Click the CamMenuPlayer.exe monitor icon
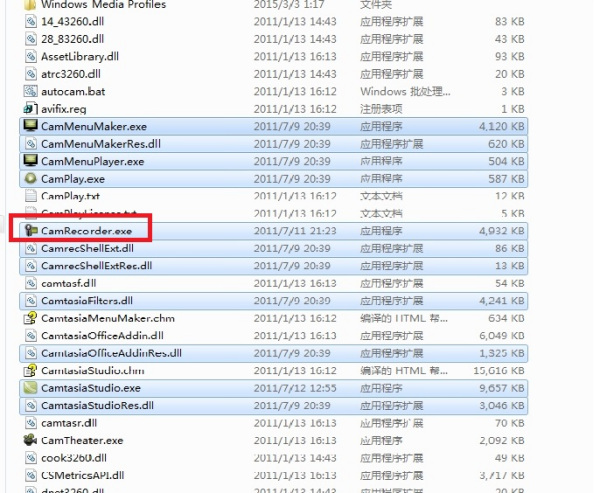The image size is (600, 493). [x=31, y=161]
